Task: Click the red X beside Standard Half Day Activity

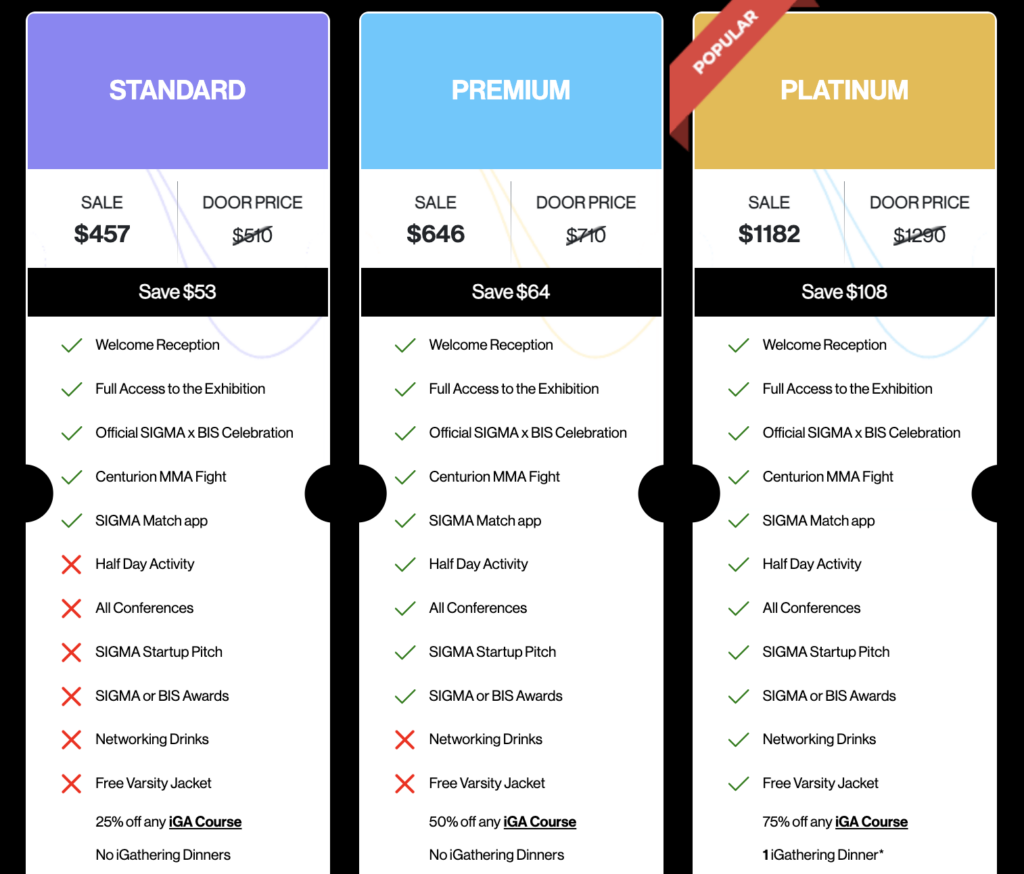Action: pos(71,564)
